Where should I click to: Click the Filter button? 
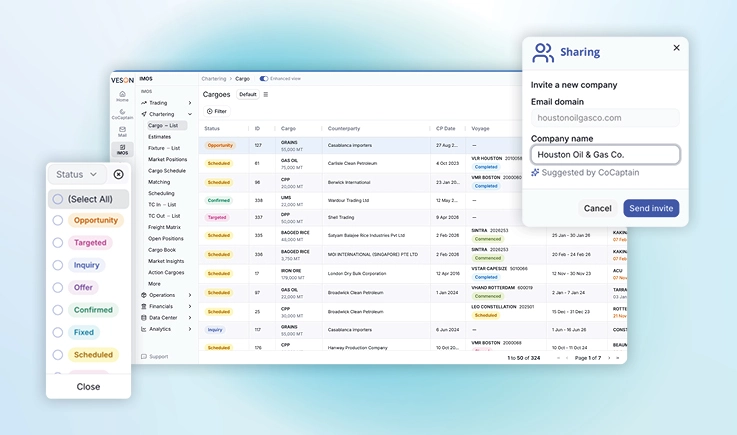pyautogui.click(x=217, y=111)
